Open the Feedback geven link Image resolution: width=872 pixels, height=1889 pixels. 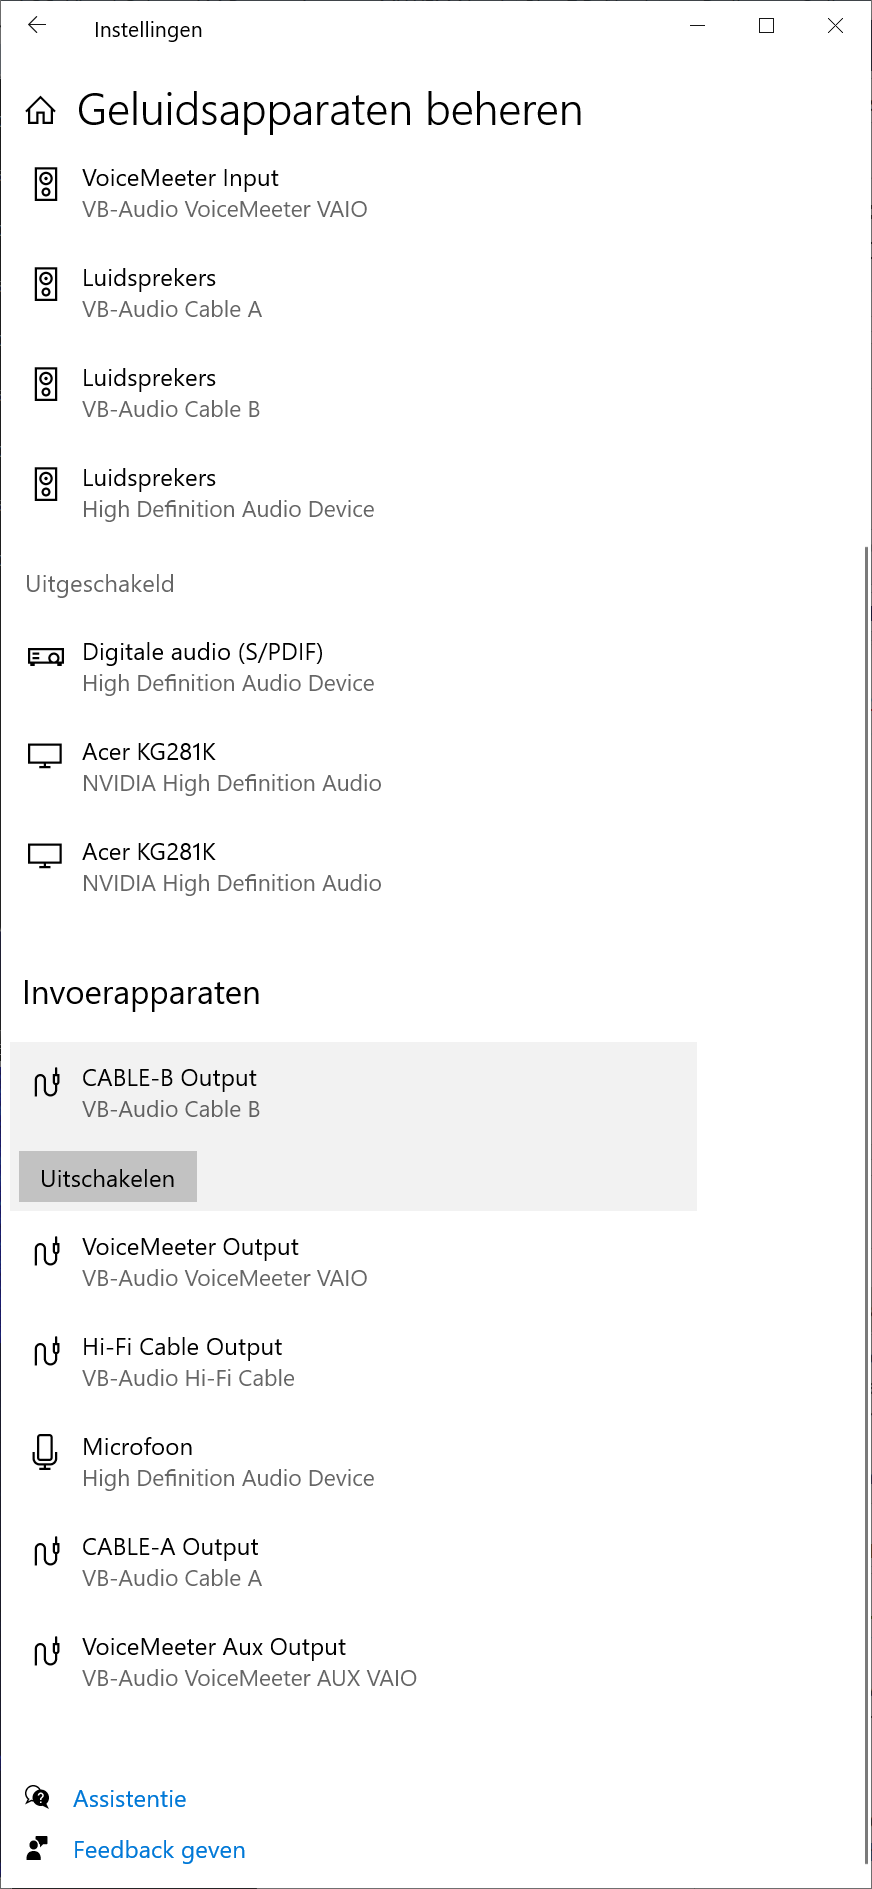(x=159, y=1850)
